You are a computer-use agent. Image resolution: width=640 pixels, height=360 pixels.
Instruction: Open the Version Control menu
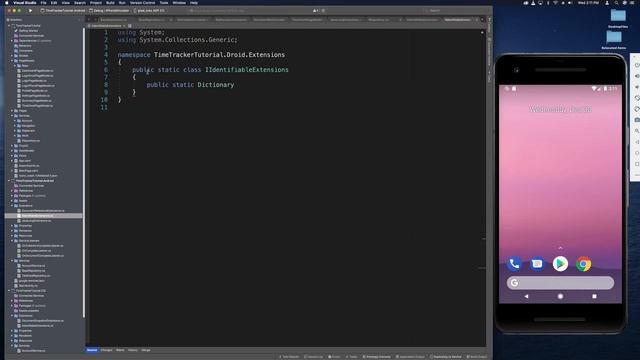[x=142, y=2]
